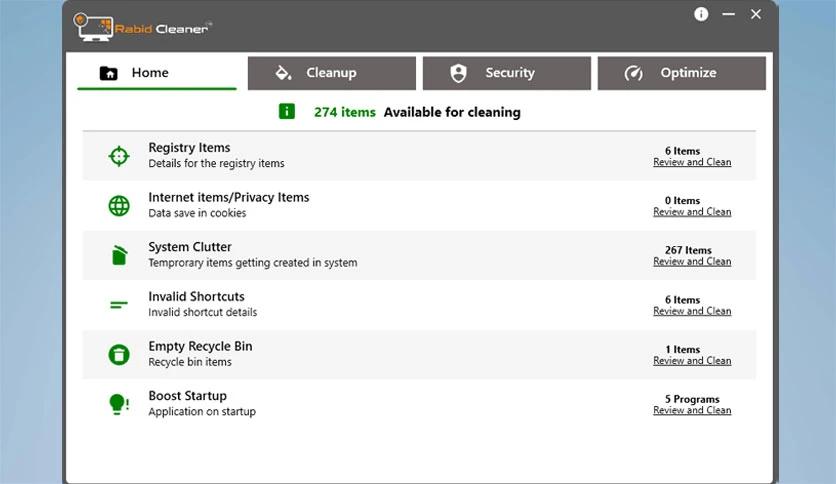Click the Security shield icon

[x=458, y=73]
